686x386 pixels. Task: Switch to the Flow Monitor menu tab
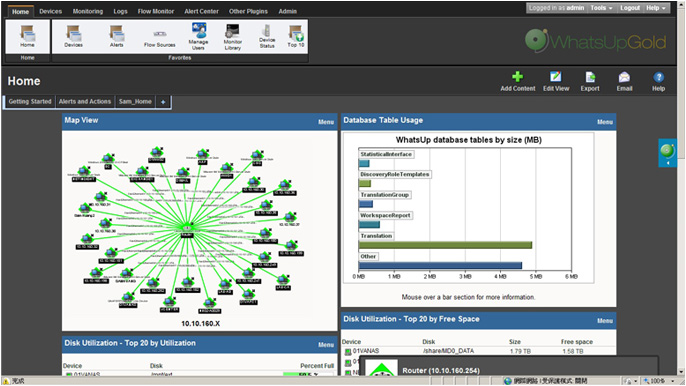coord(156,11)
